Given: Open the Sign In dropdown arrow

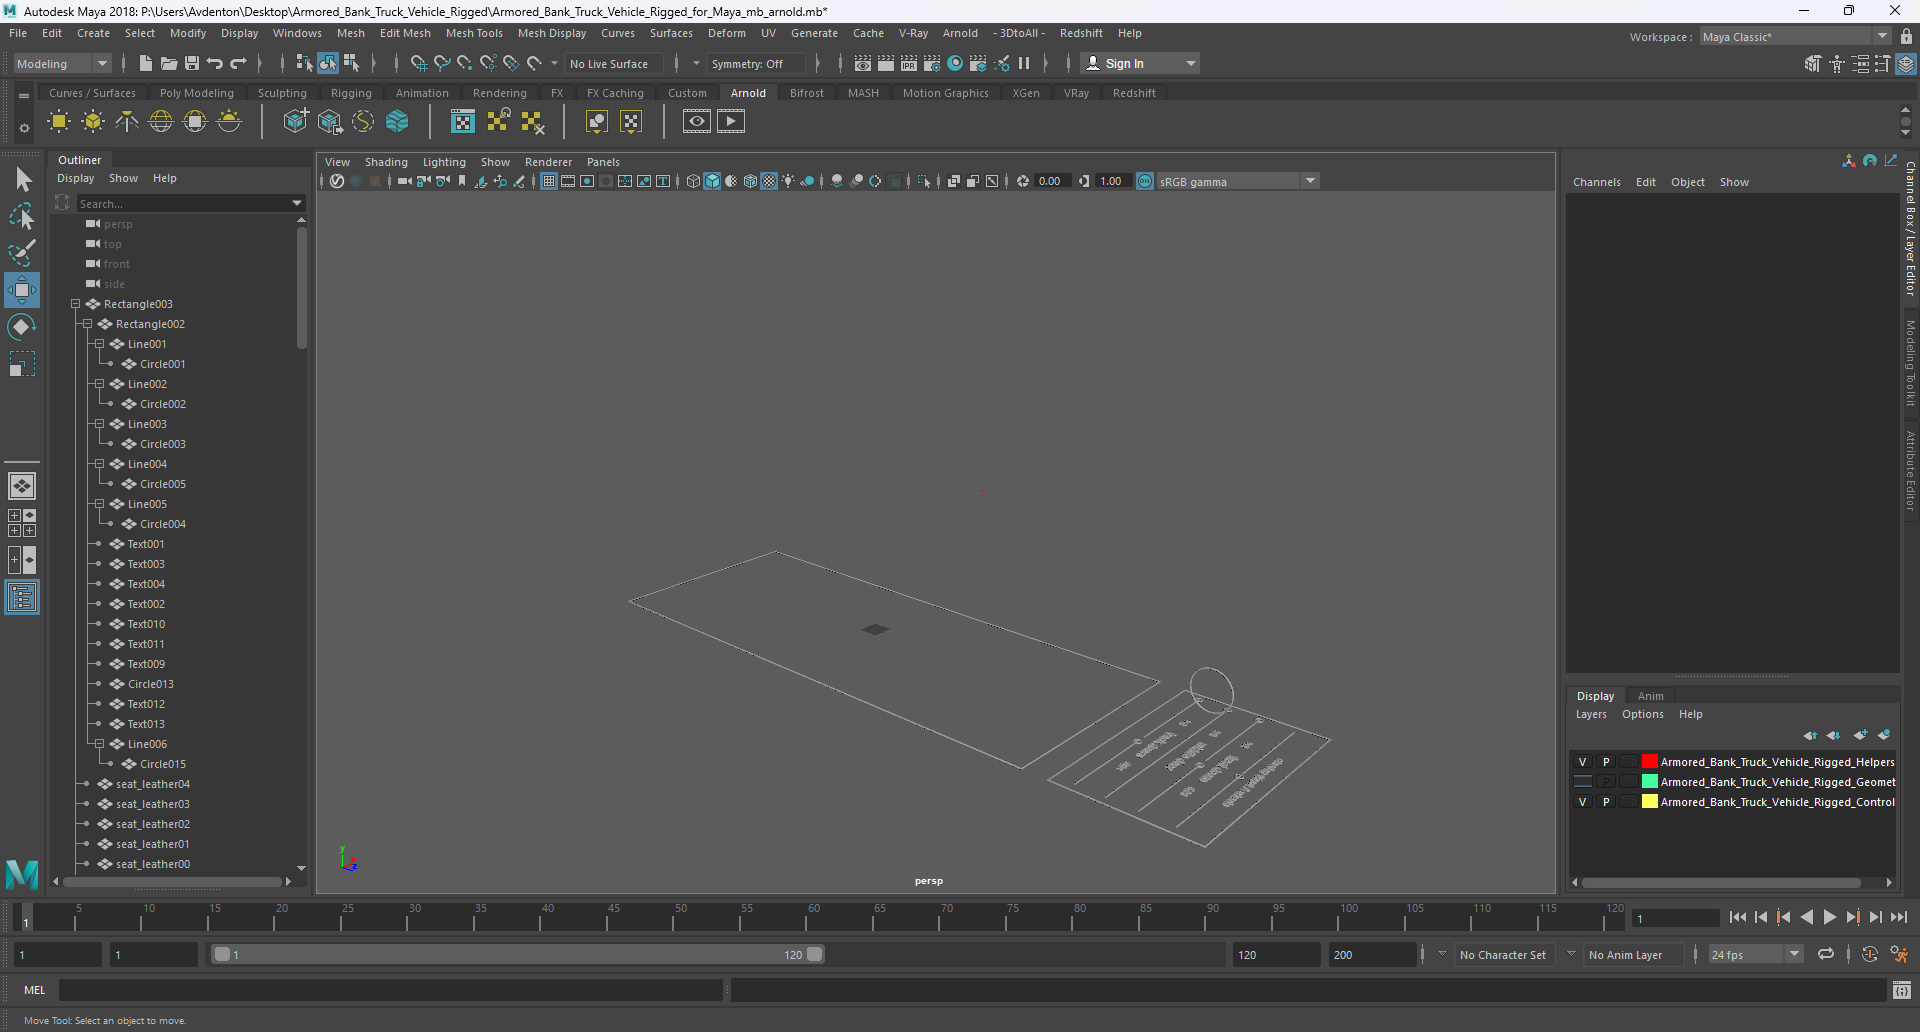Looking at the screenshot, I should click(1190, 63).
